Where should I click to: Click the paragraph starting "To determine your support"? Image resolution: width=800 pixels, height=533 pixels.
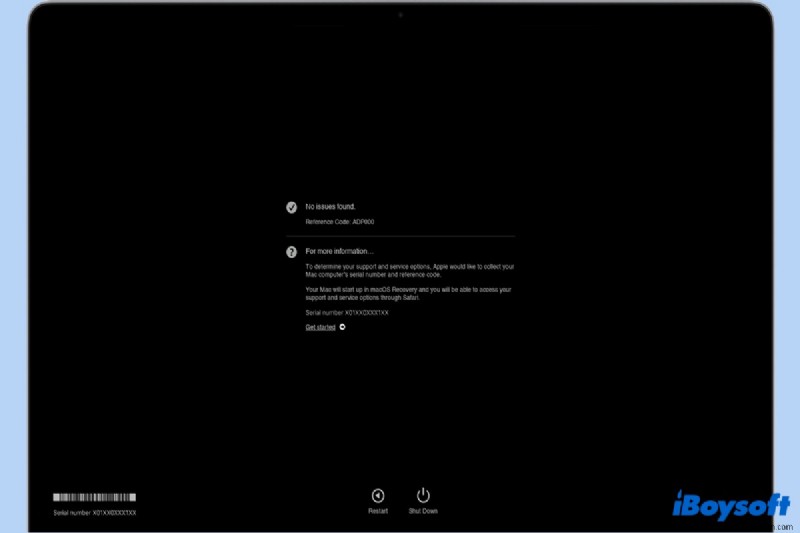[x=410, y=270]
